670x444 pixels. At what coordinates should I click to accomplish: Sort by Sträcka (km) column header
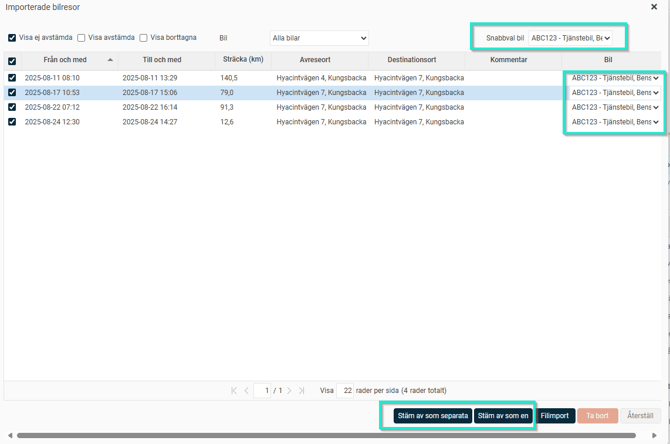coord(243,60)
